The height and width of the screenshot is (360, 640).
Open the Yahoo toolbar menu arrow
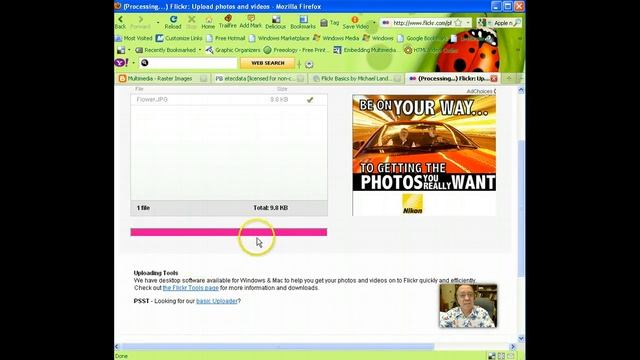(133, 63)
